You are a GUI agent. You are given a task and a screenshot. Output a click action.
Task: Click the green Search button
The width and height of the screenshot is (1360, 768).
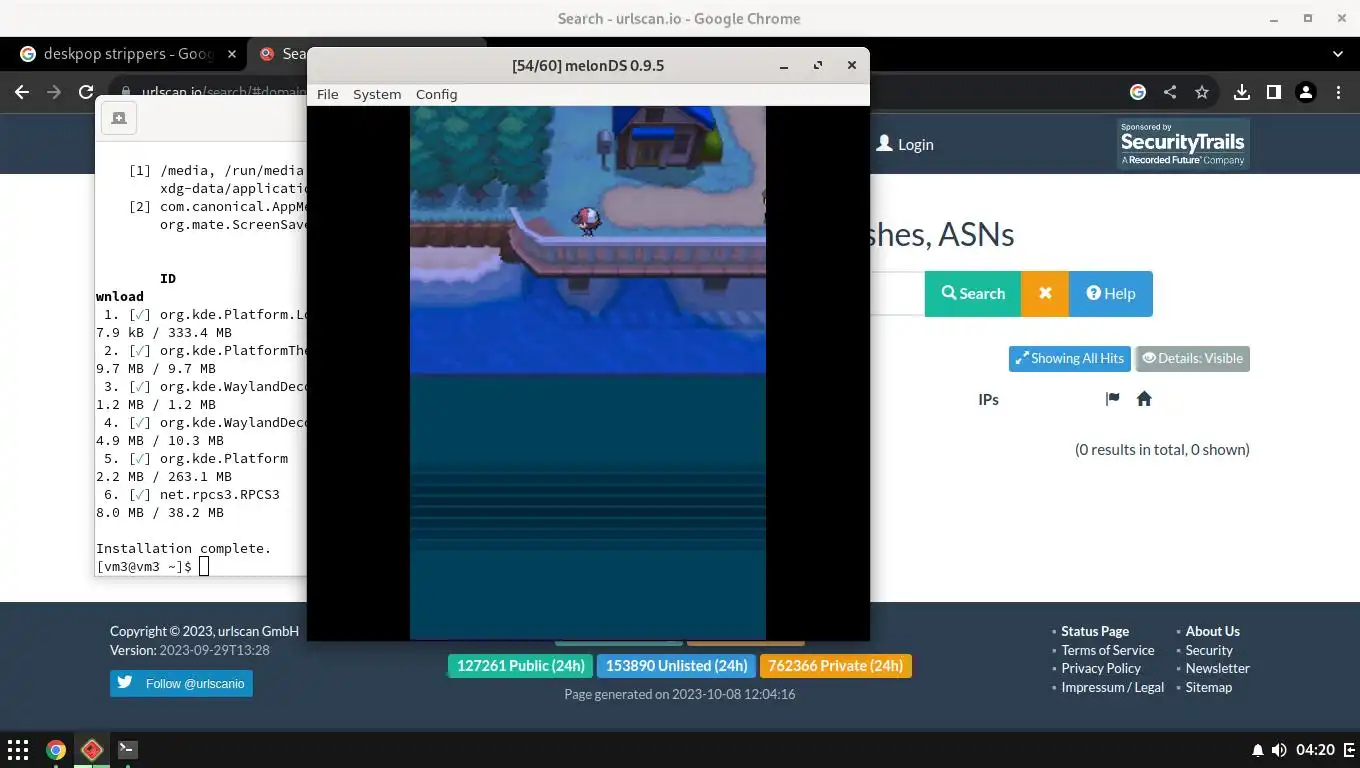point(972,293)
